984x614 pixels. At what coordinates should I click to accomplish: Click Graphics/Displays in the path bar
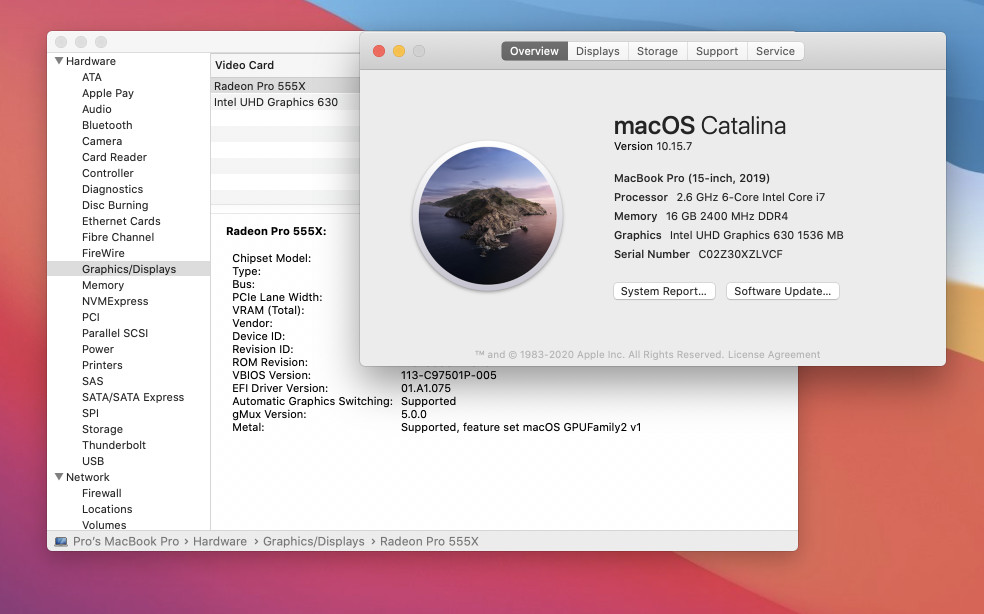click(x=314, y=541)
